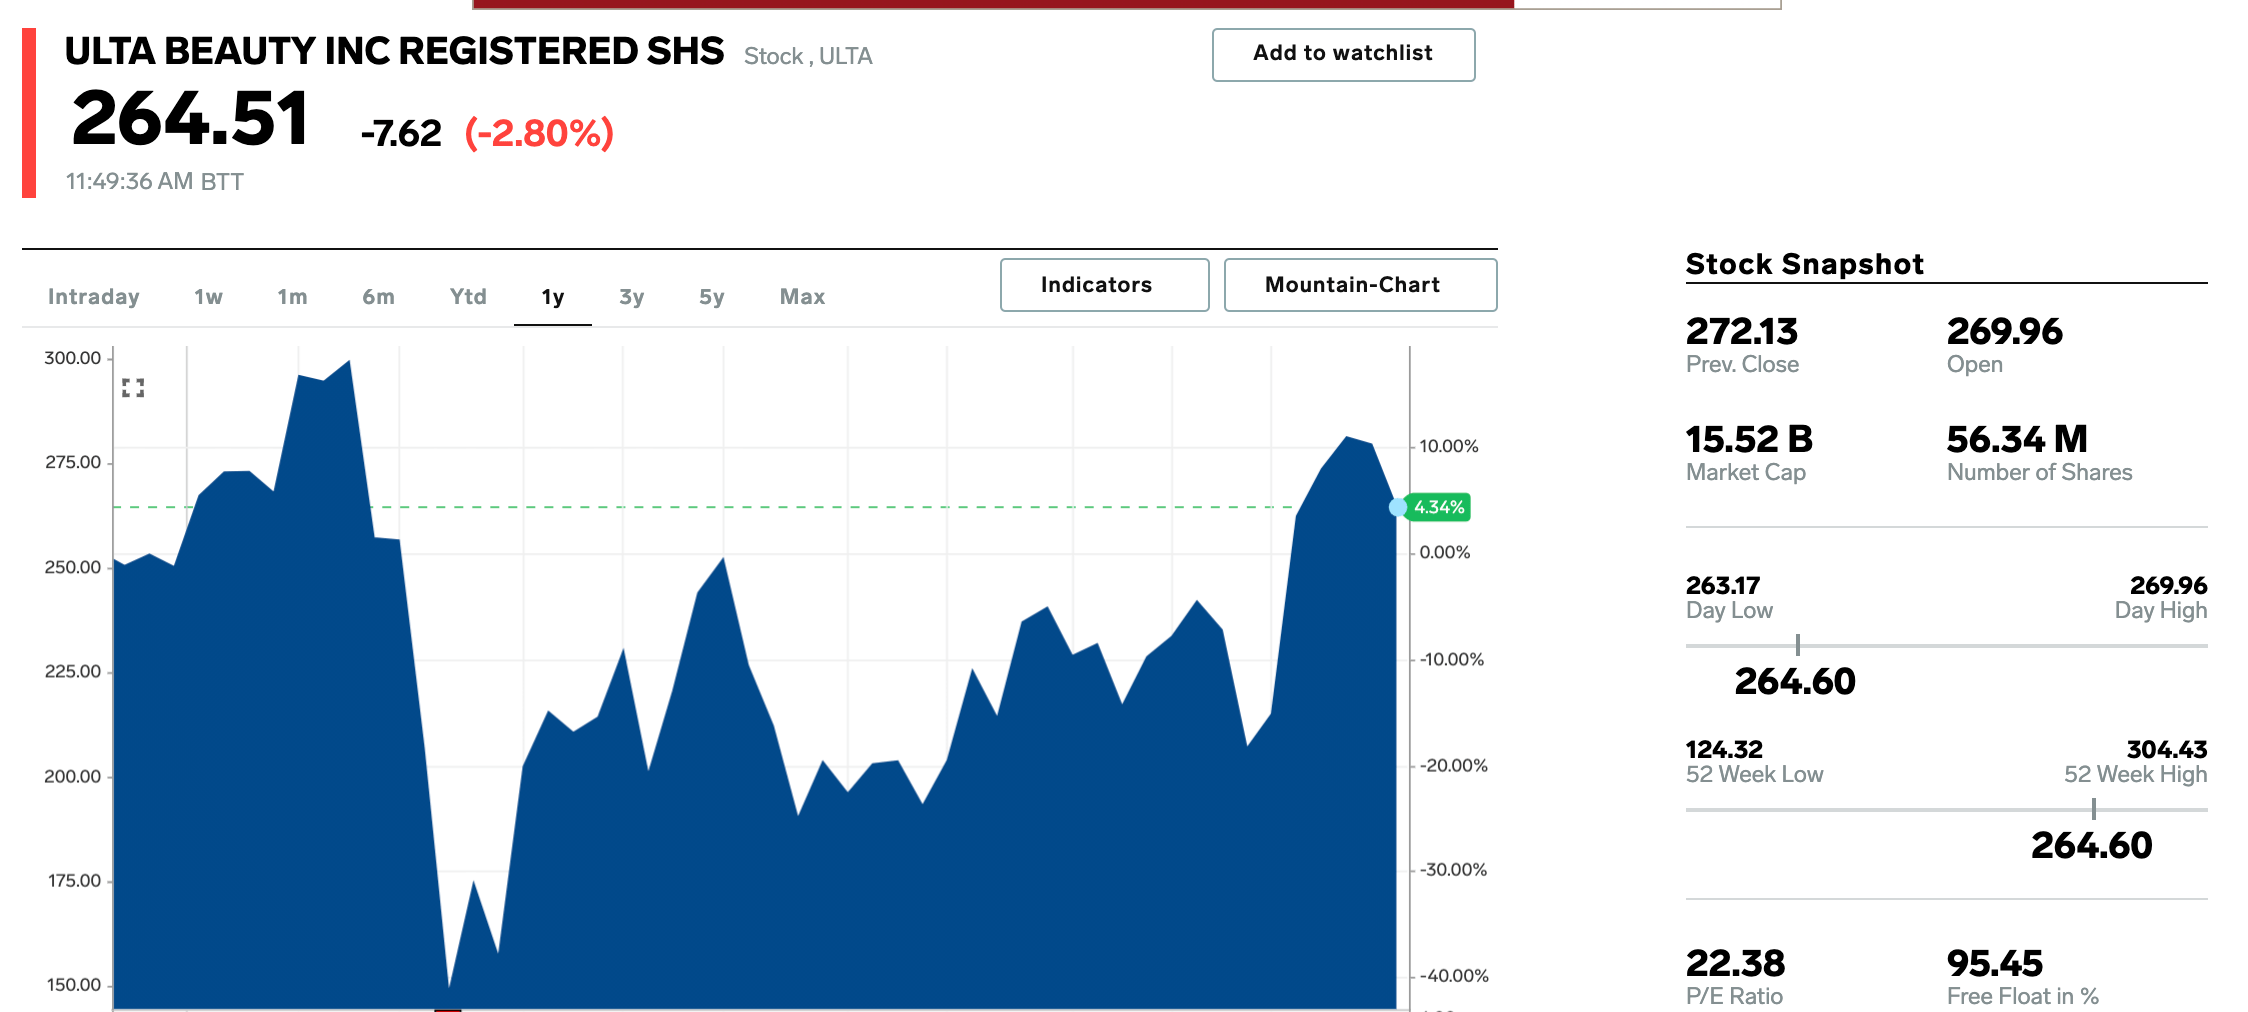Switch to the Intraday chart tab
This screenshot has height=1012, width=2248.
click(x=94, y=297)
